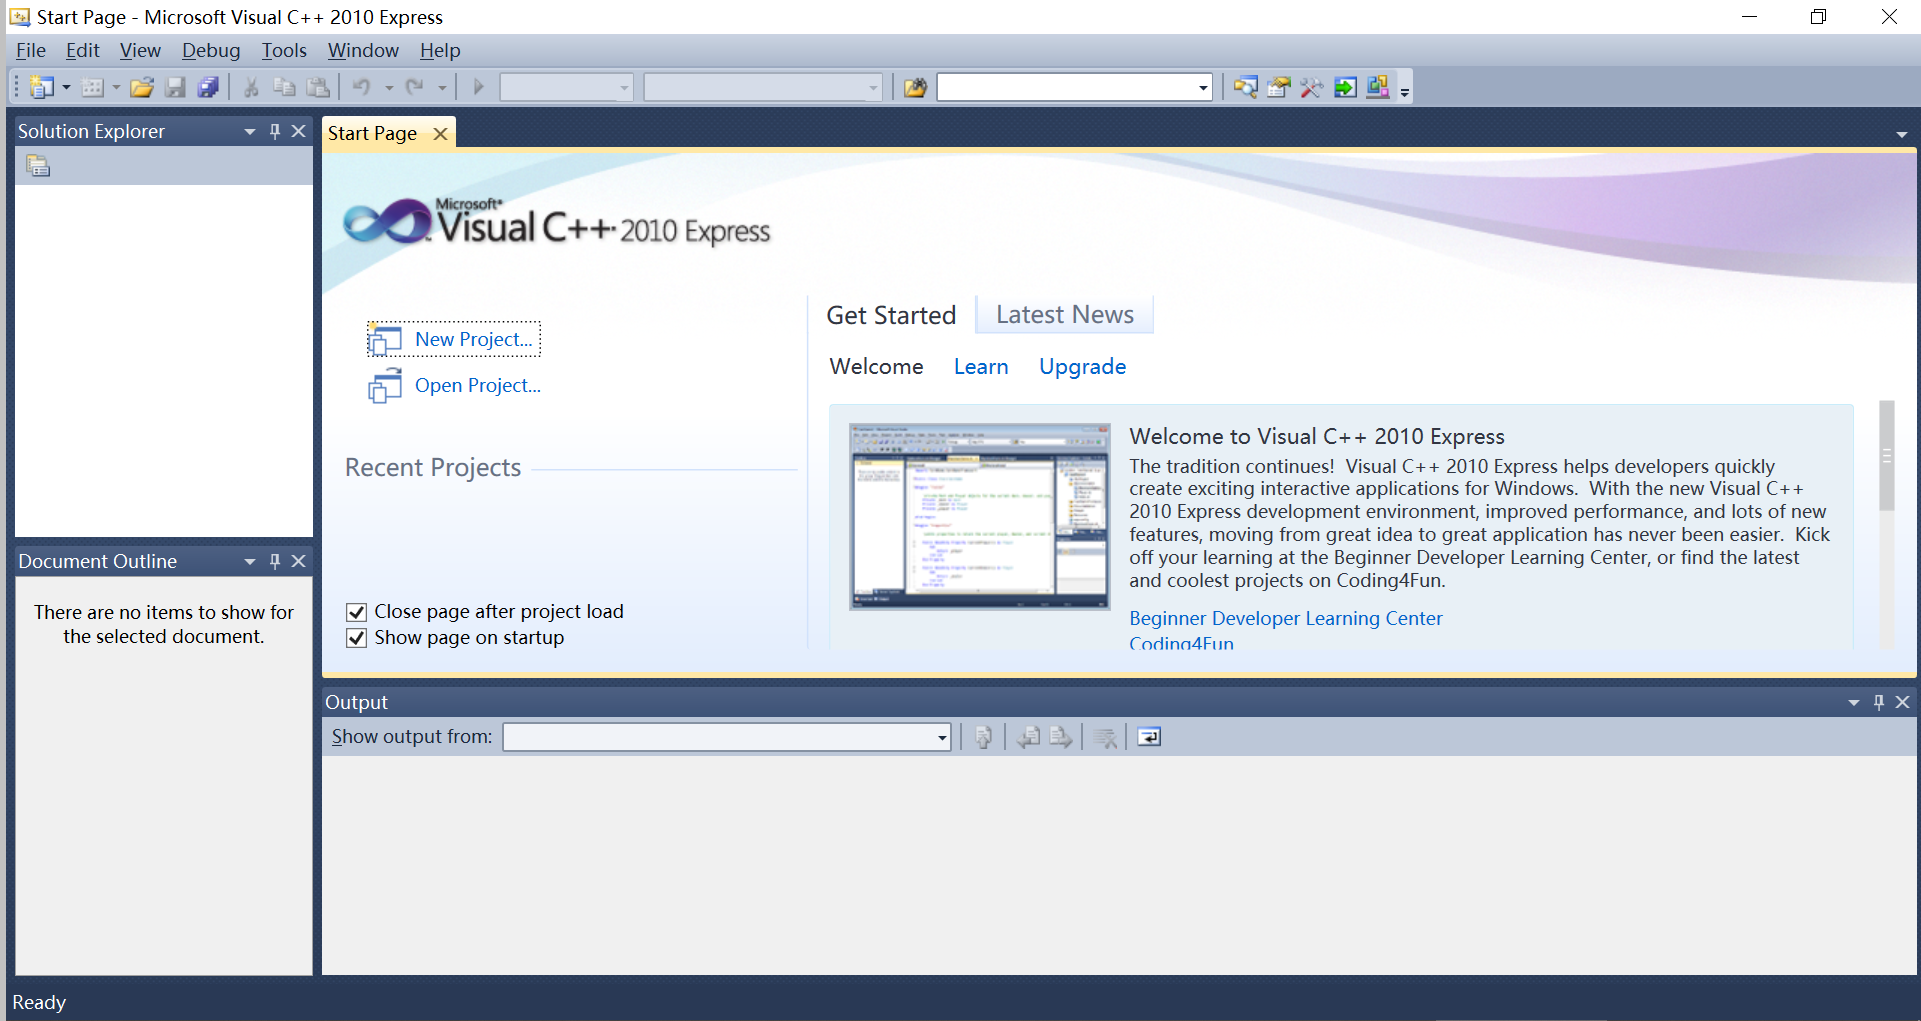This screenshot has height=1021, width=1921.
Task: Click the New Project toolbar icon
Action: (x=42, y=88)
